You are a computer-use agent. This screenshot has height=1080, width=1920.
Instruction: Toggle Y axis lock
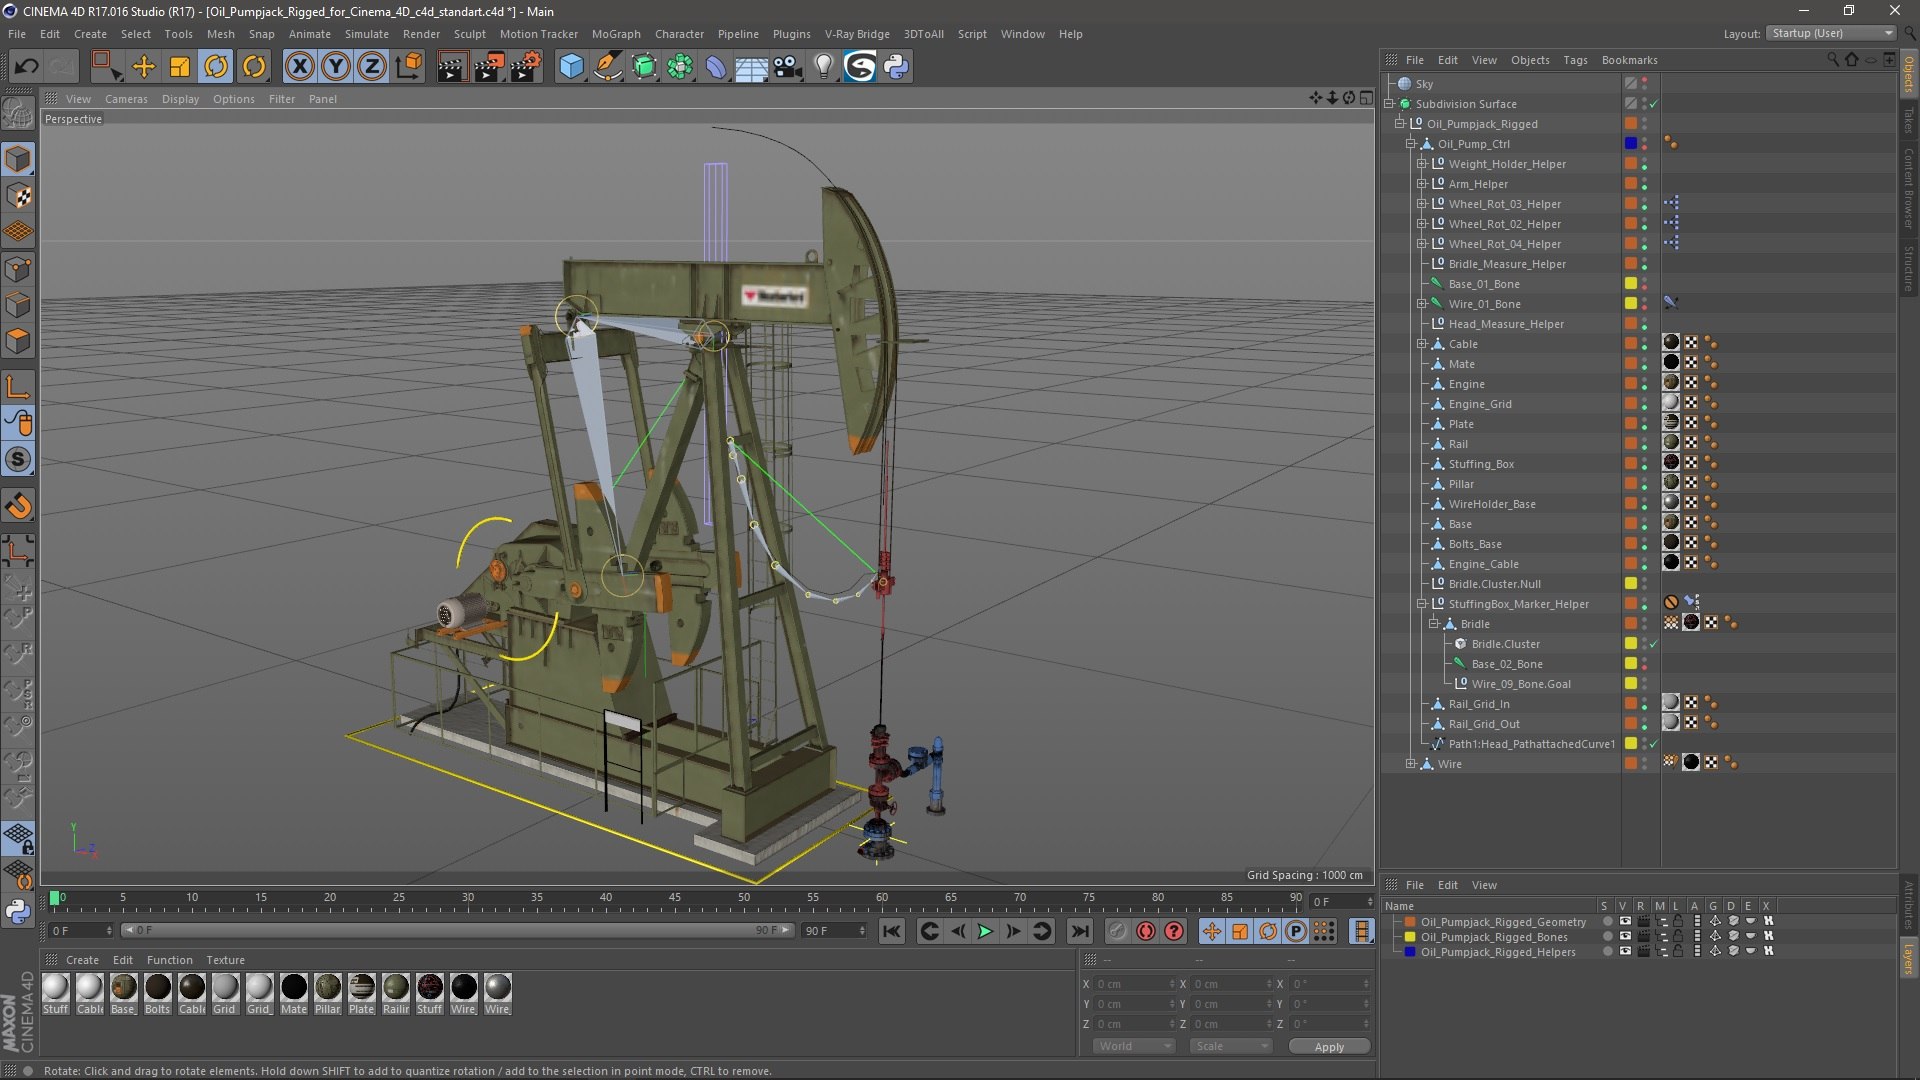tap(336, 67)
